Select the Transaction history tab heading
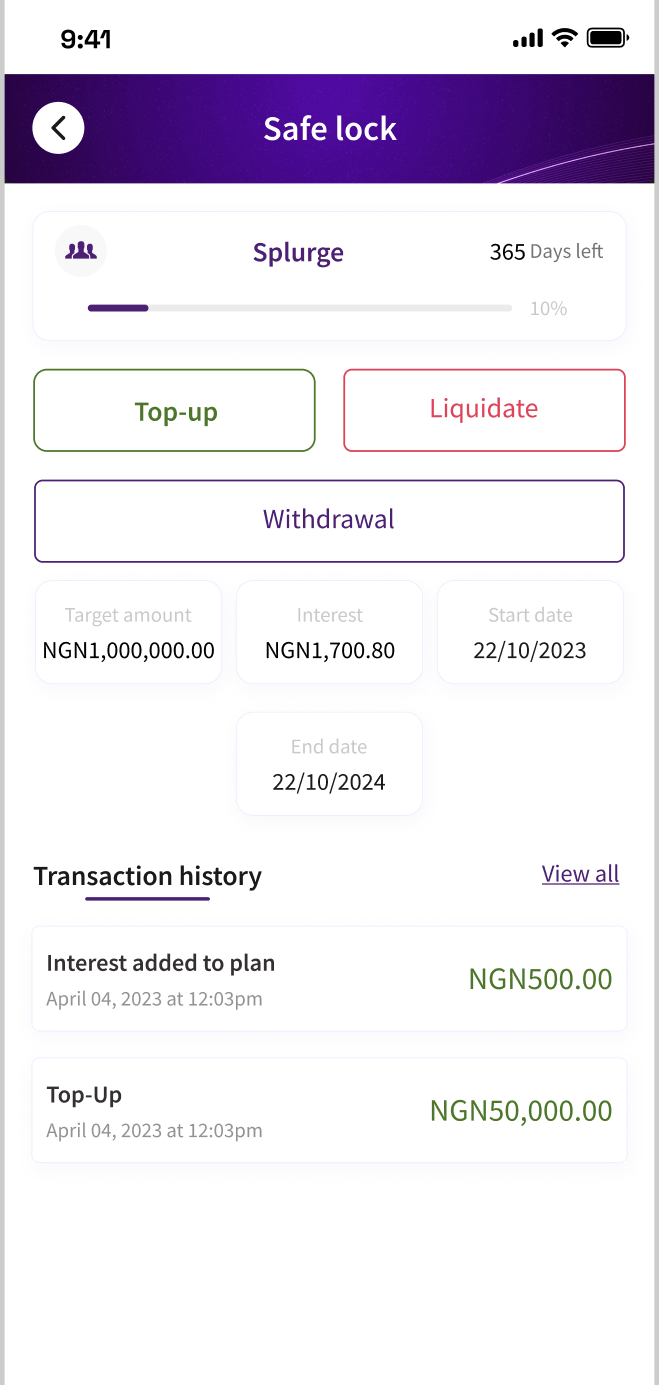 147,877
